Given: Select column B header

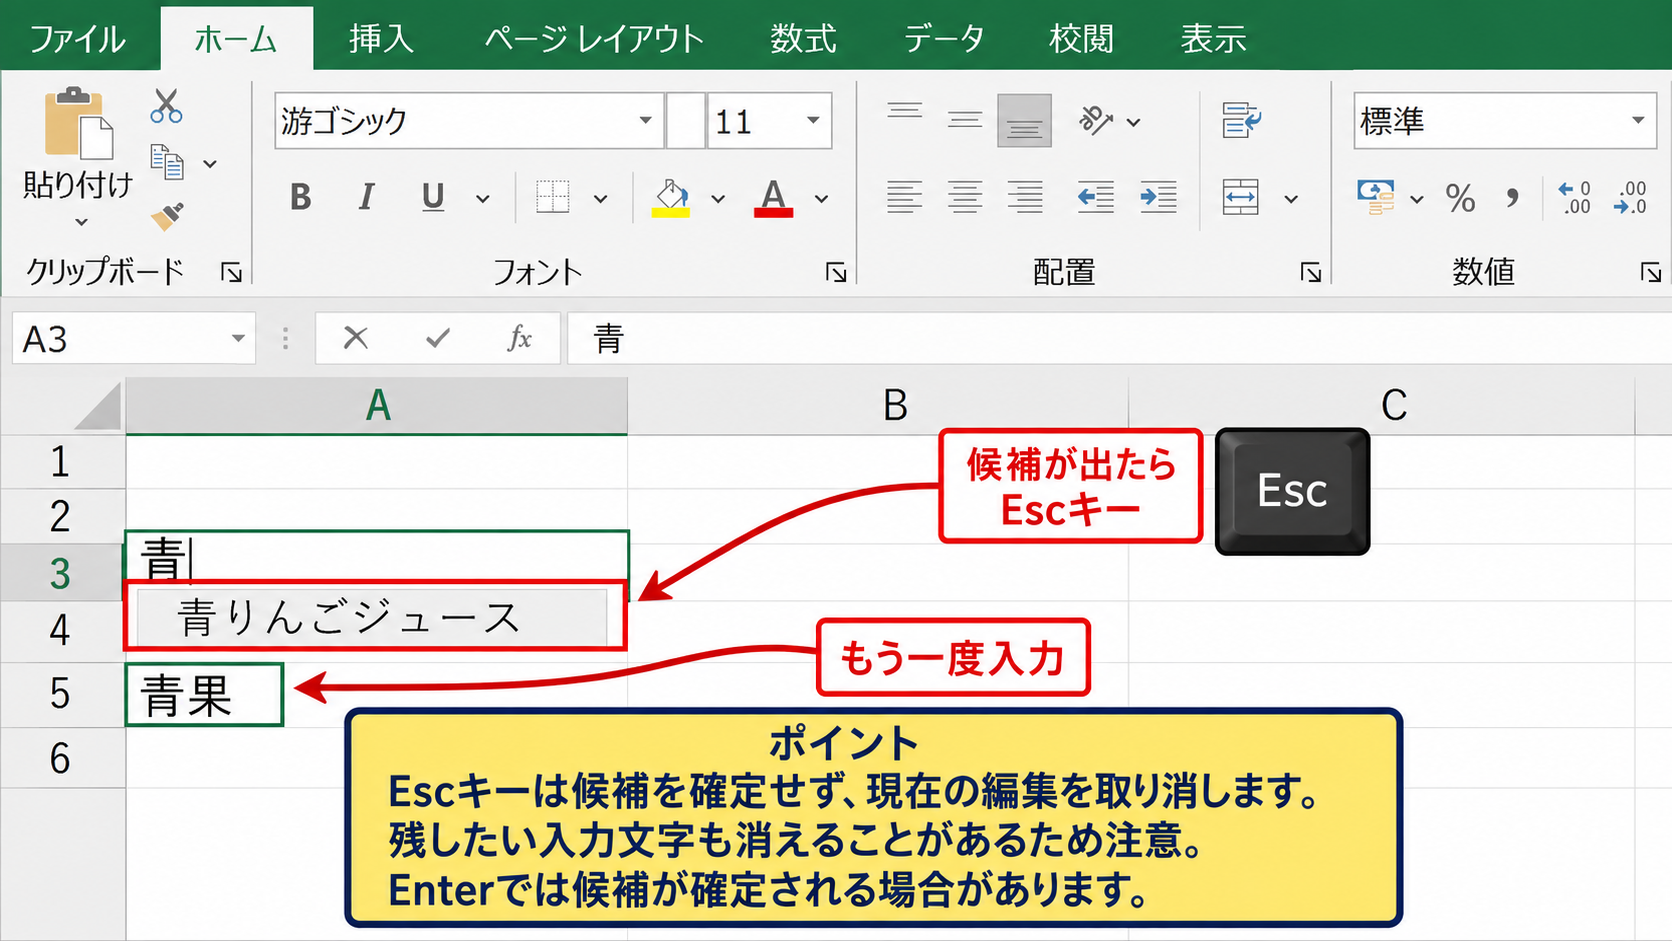Looking at the screenshot, I should pyautogui.click(x=878, y=406).
